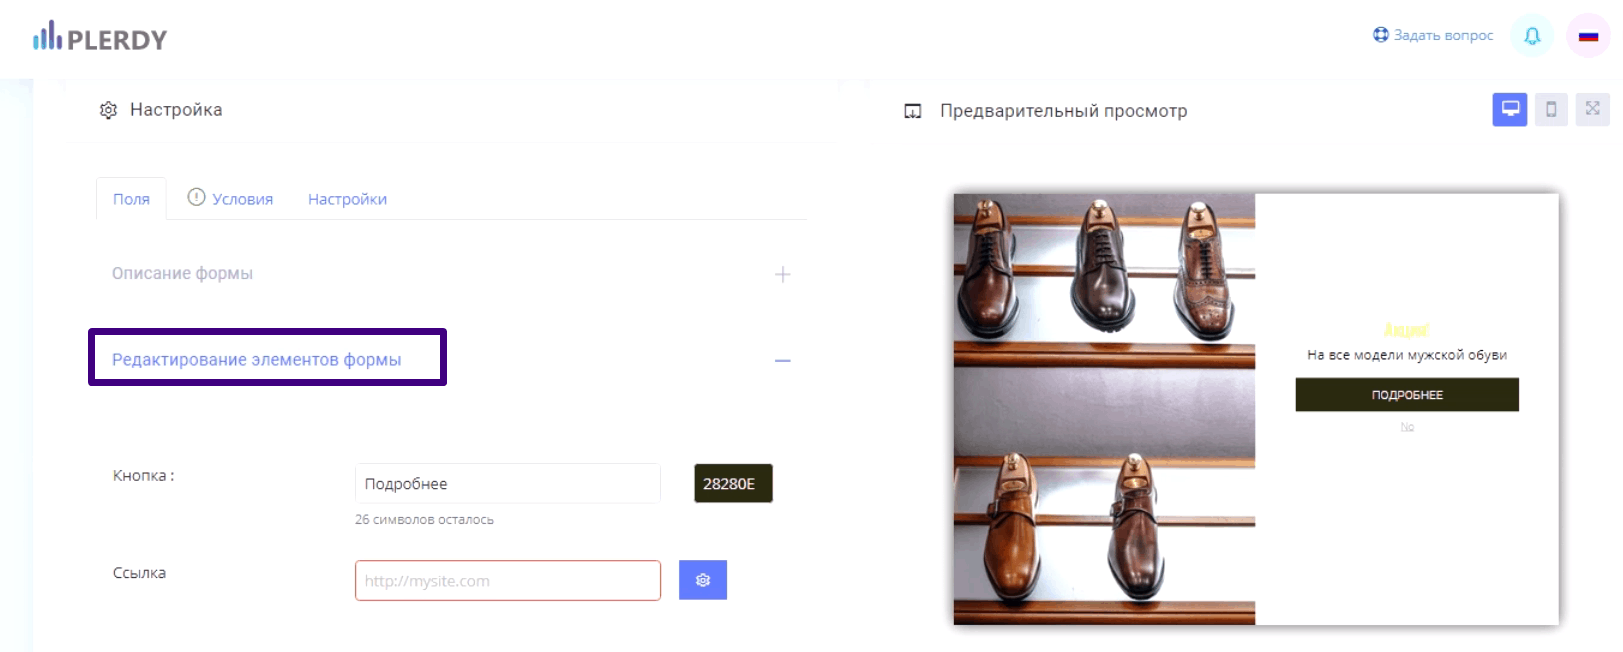
Task: Click the Plerdy logo
Action: point(99,38)
